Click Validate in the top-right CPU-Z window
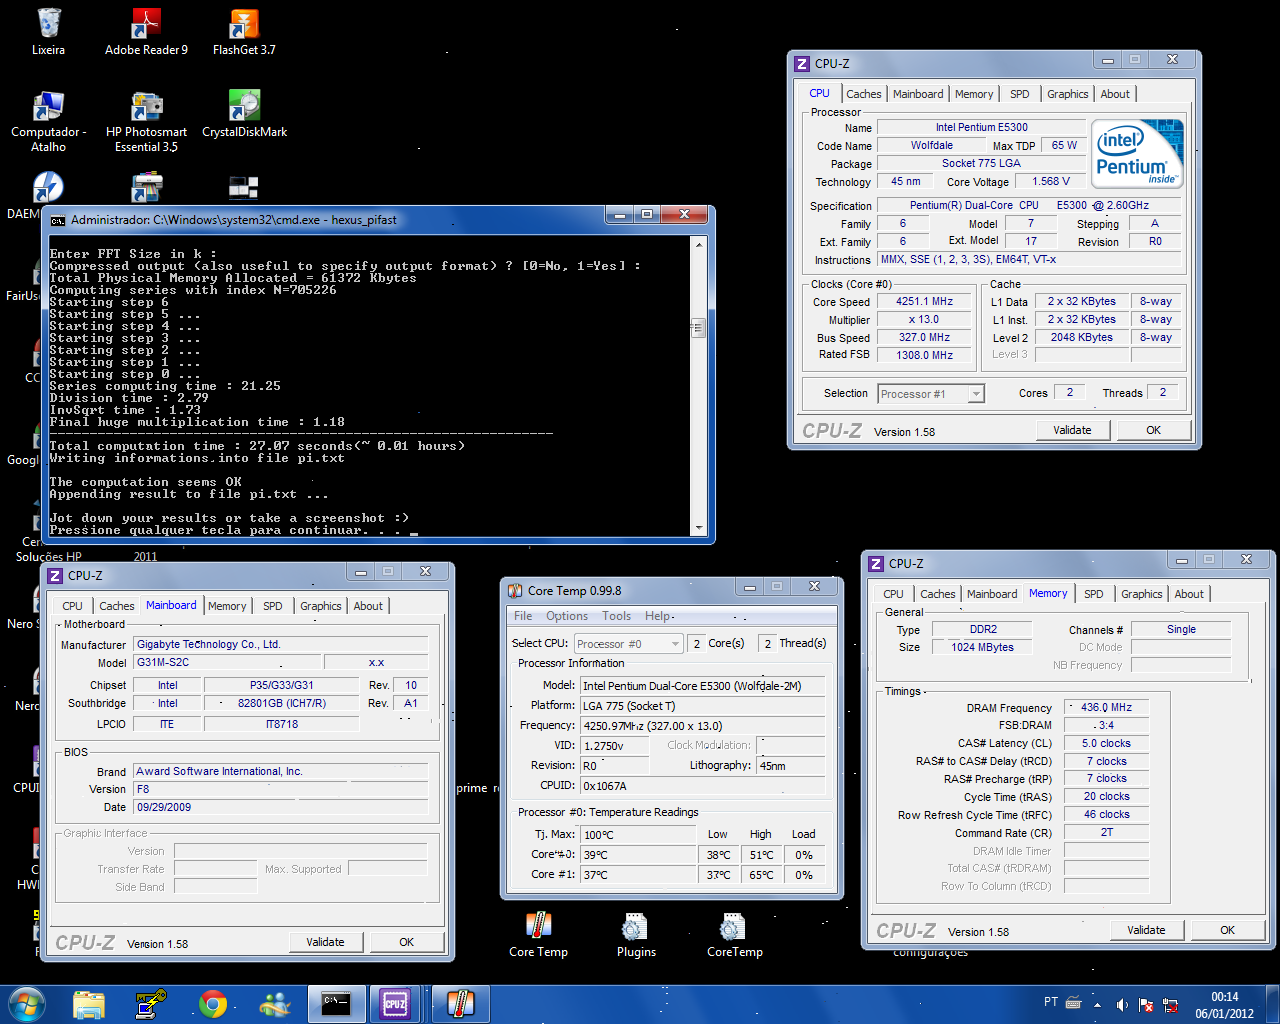 (x=1072, y=430)
